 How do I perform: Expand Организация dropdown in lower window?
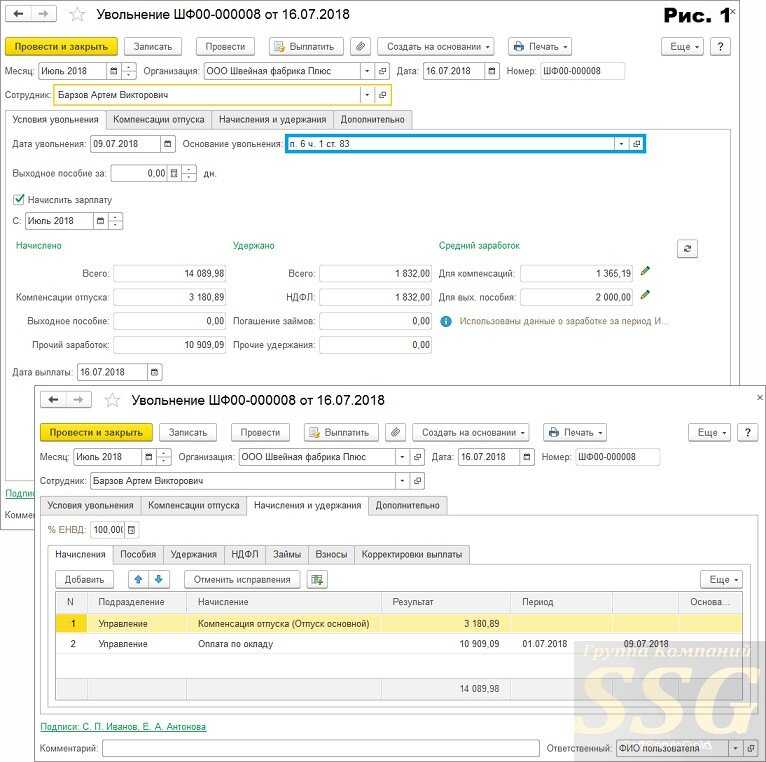(403, 457)
